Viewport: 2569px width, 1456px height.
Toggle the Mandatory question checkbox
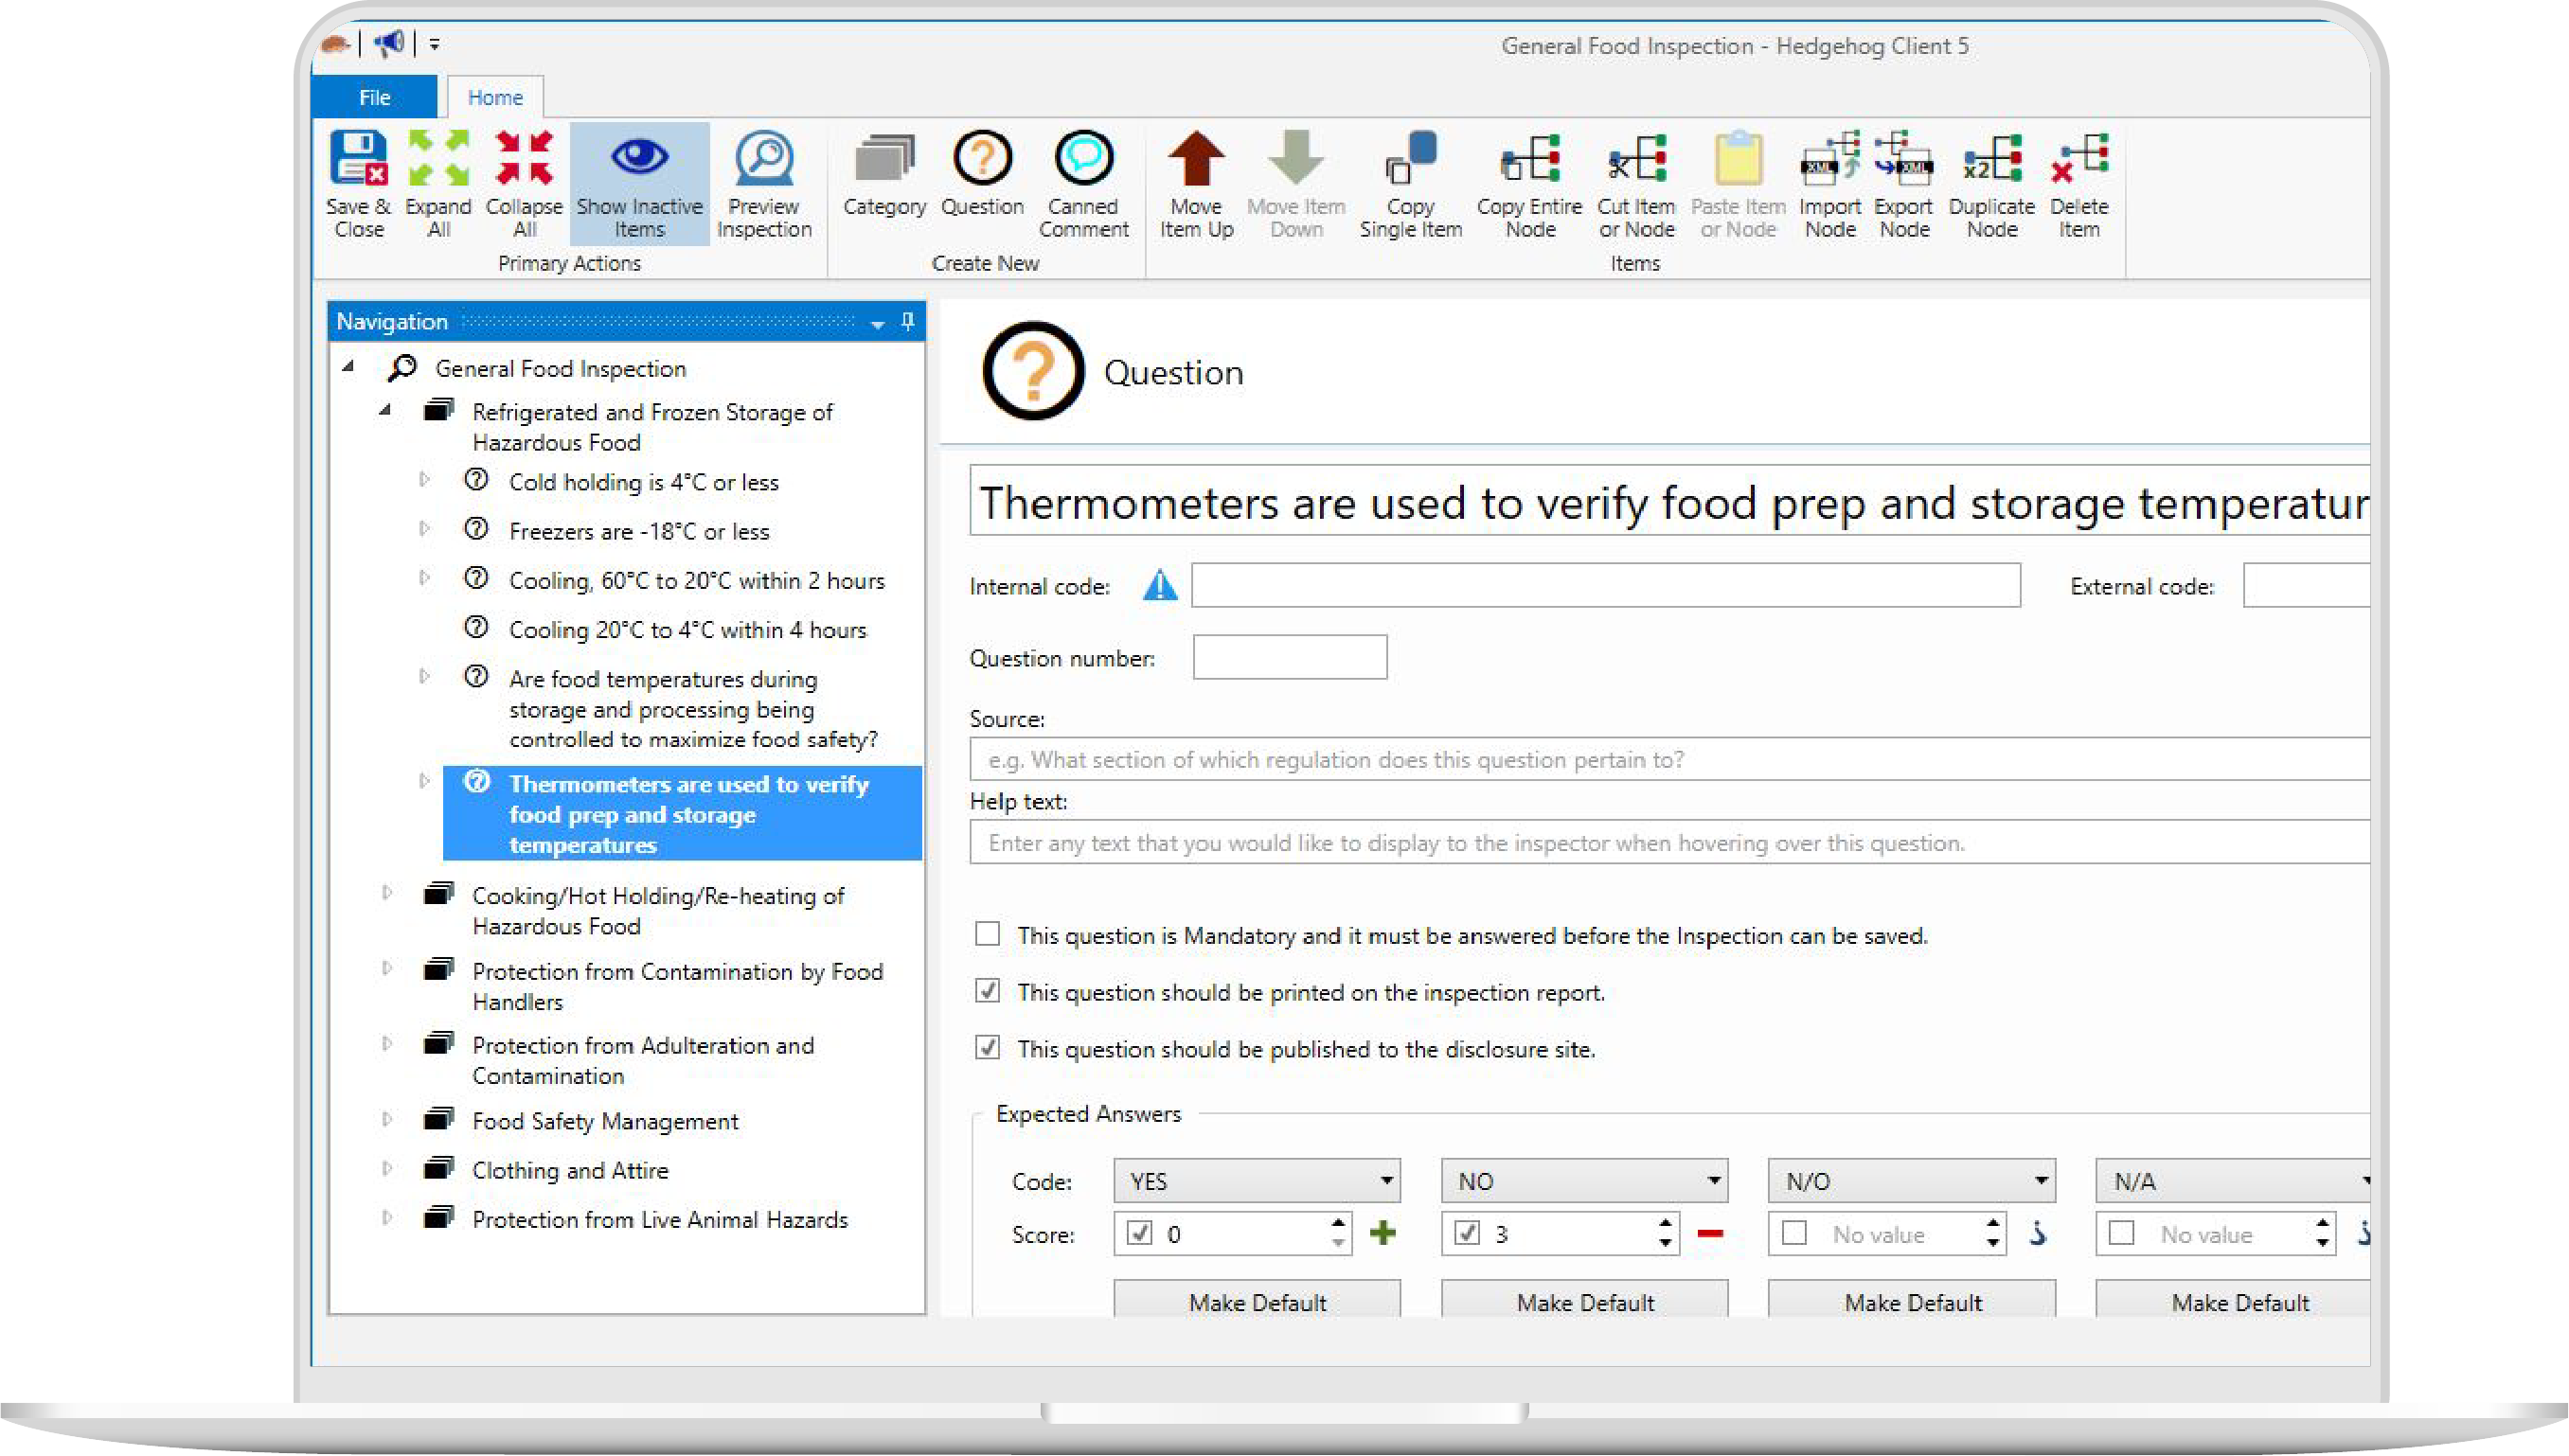coord(988,935)
